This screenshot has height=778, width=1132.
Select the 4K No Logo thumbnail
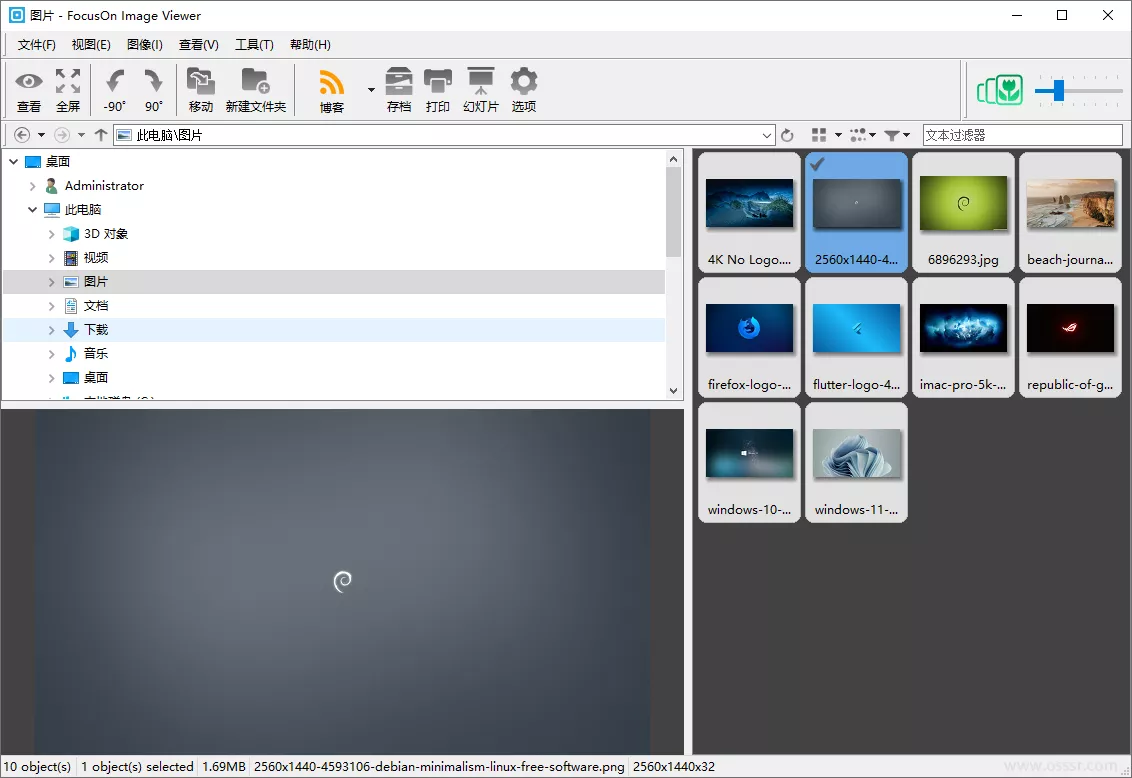[x=749, y=212]
